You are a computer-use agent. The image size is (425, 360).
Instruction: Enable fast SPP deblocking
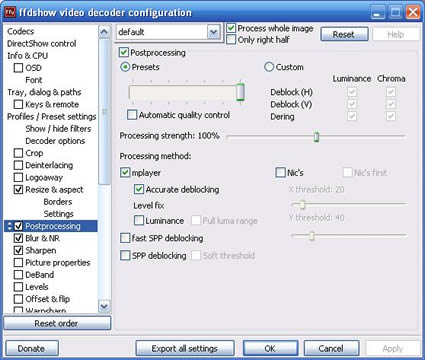tap(125, 238)
